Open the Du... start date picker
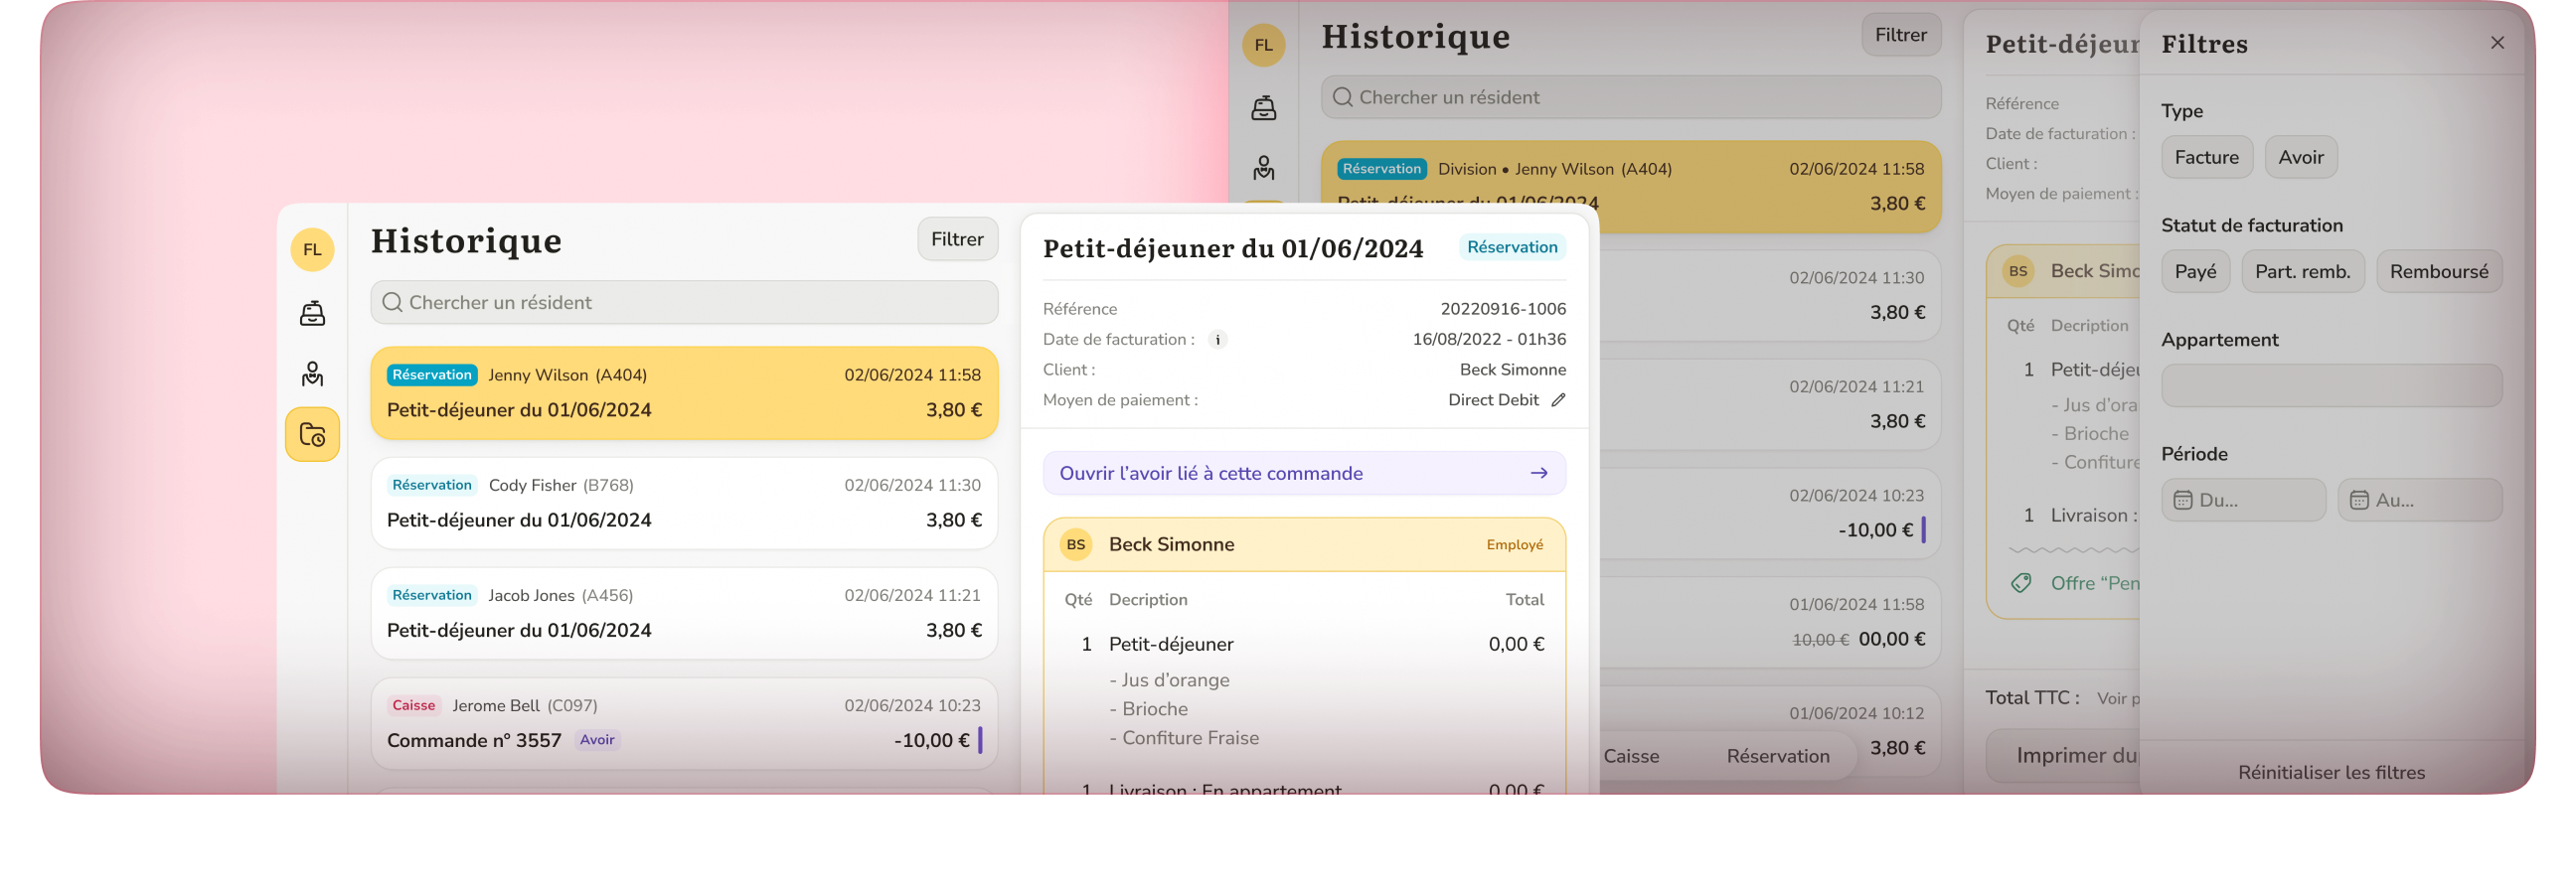Viewport: 2576px width, 894px height. (x=2243, y=500)
